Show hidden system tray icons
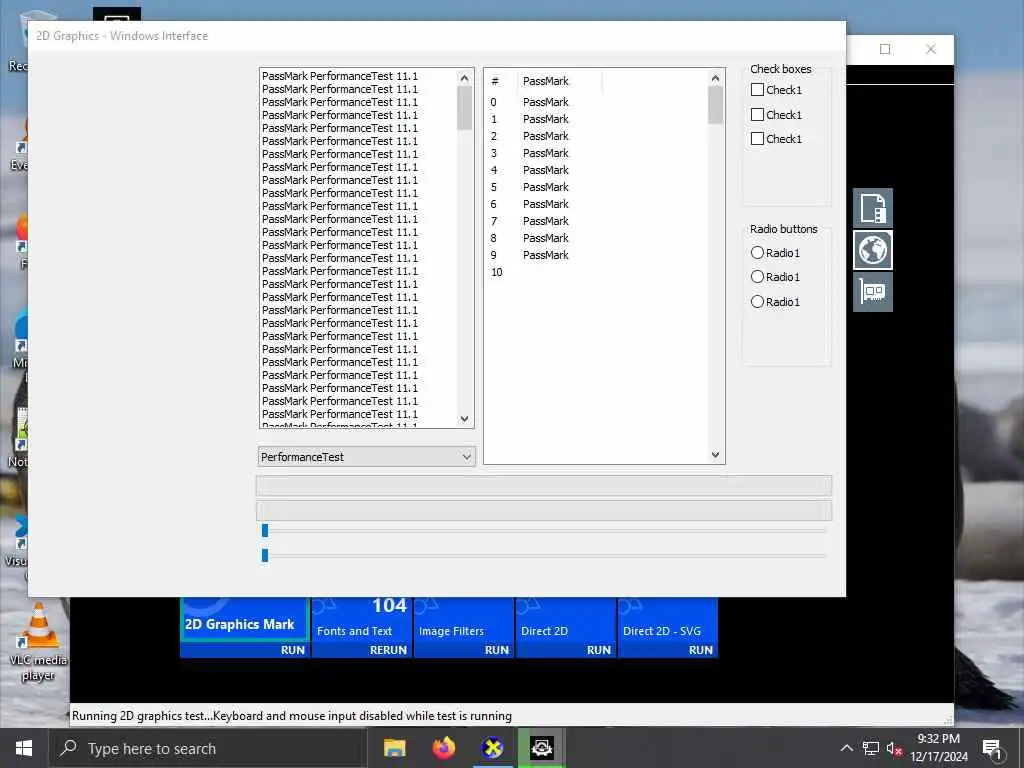 pos(846,748)
